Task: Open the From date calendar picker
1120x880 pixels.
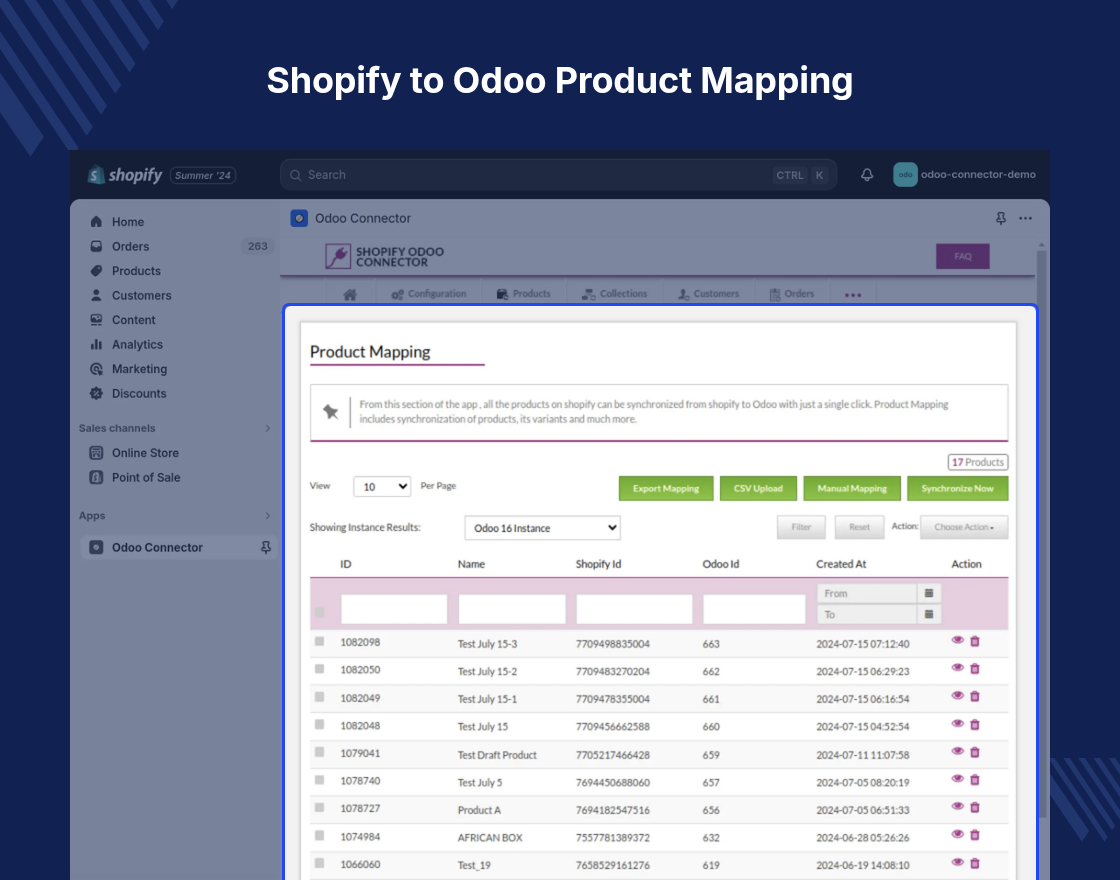Action: pyautogui.click(x=929, y=593)
